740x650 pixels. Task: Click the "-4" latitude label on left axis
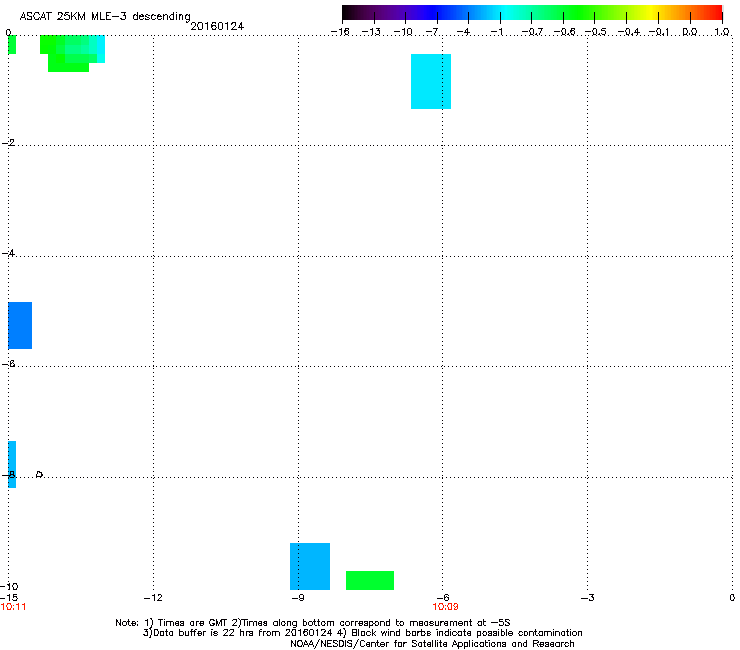pyautogui.click(x=8, y=253)
